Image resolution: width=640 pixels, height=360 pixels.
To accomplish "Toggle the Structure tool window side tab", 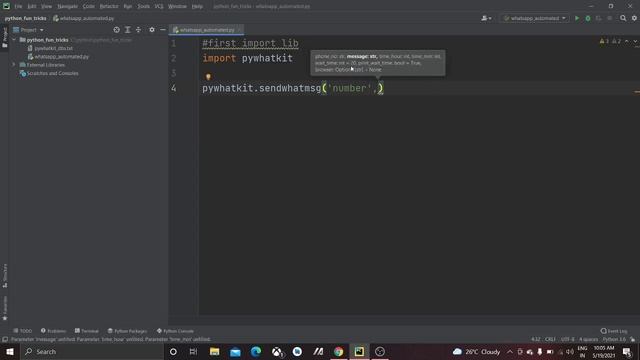I will tap(4, 275).
